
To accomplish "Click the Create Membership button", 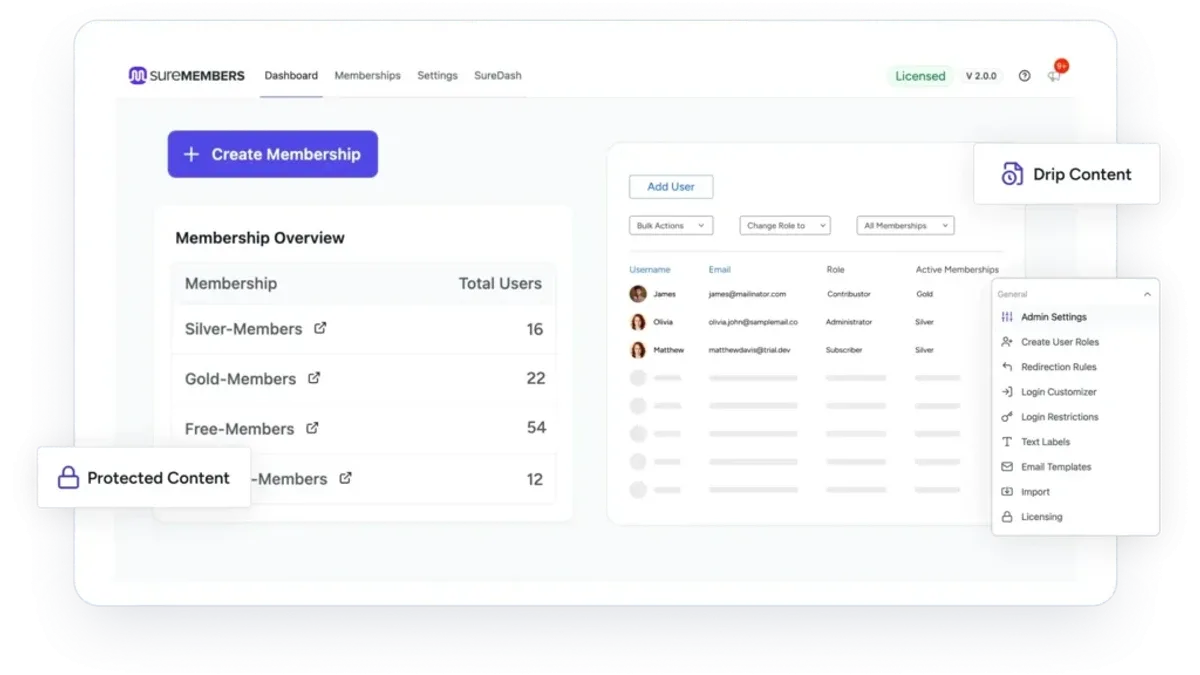I will (273, 154).
